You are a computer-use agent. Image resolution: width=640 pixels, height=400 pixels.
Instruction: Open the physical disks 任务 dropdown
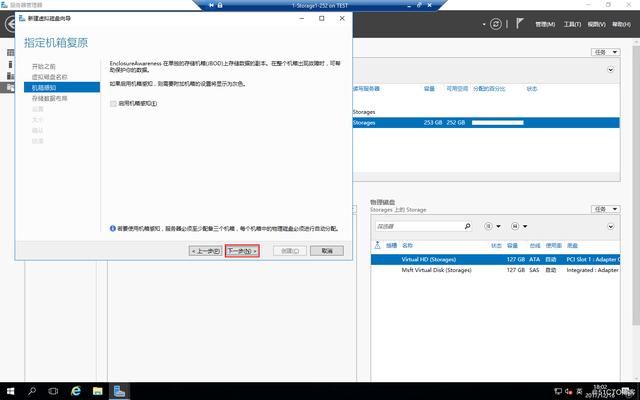pyautogui.click(x=605, y=209)
